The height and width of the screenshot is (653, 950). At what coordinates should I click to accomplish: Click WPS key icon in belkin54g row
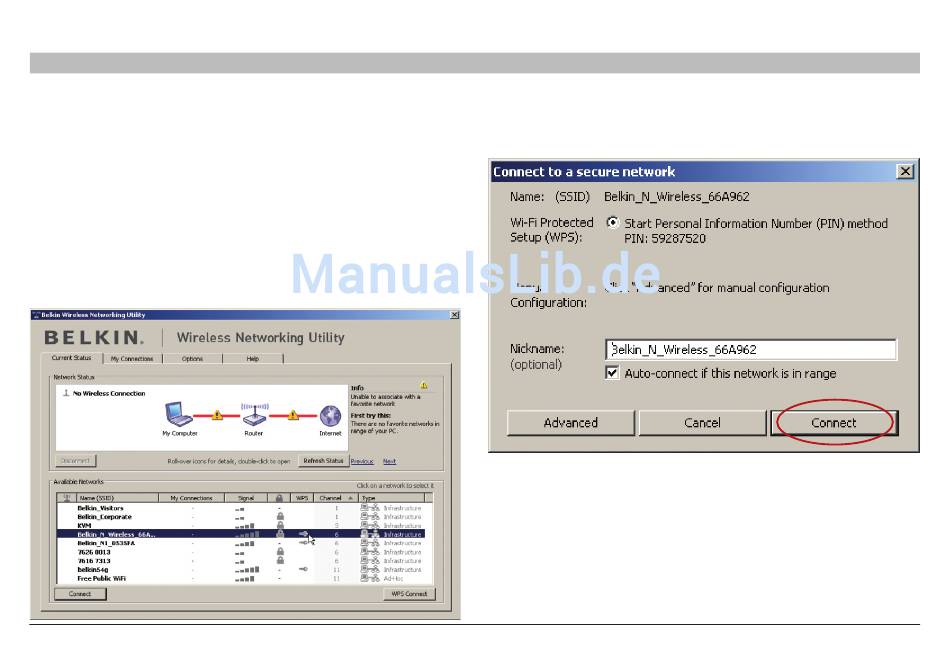(303, 569)
